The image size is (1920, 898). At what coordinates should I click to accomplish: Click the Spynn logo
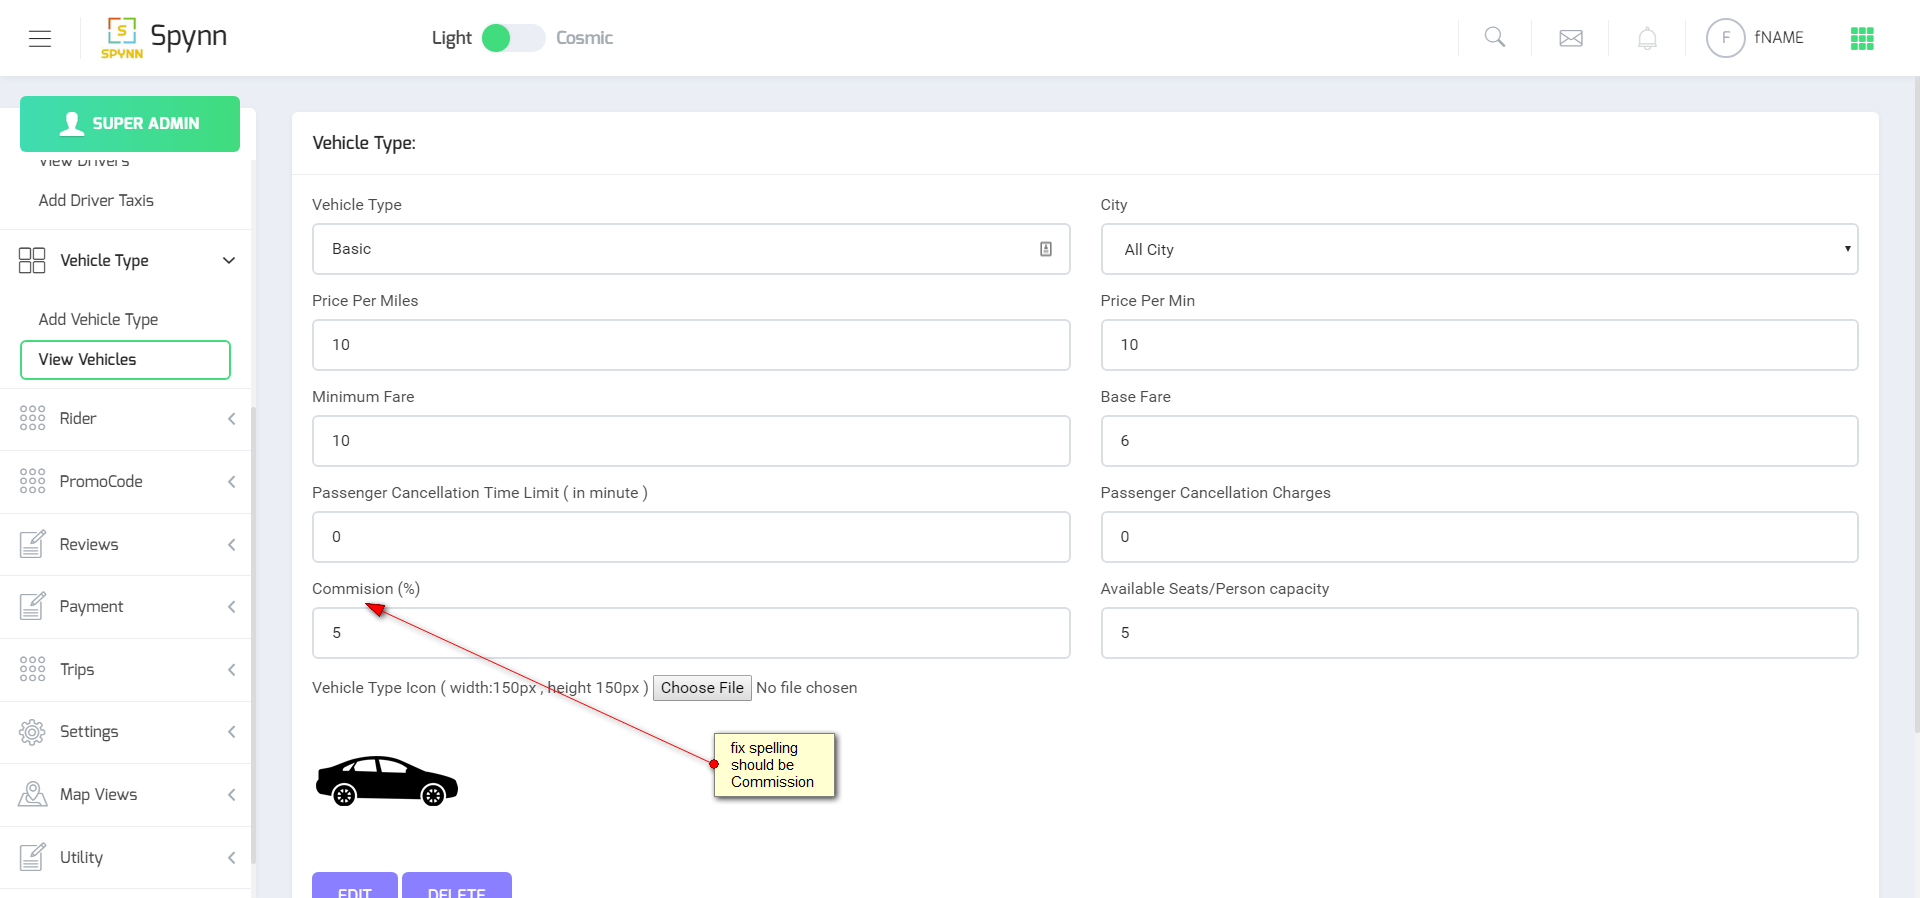tap(165, 38)
